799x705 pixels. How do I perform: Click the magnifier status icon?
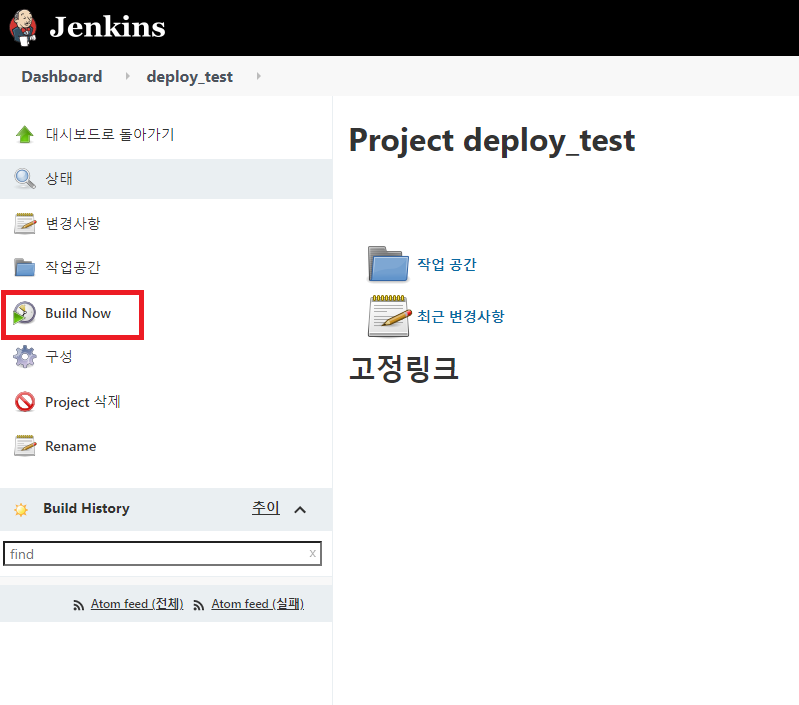(x=24, y=178)
